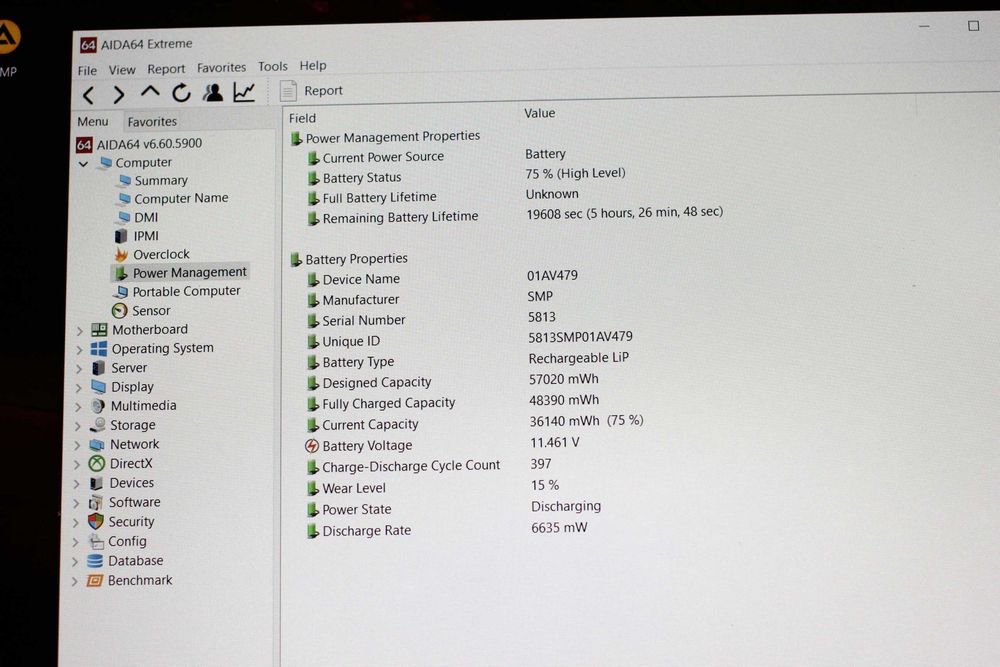
Task: Select the Software icon
Action: 96,502
